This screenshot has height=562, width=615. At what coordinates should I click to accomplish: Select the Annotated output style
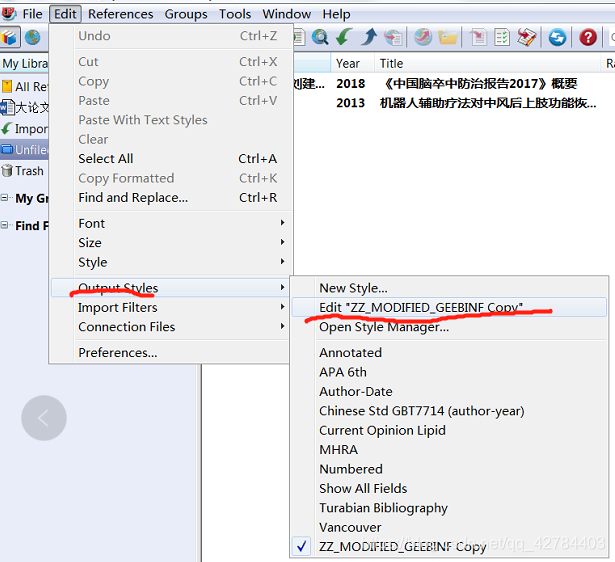[449, 353]
